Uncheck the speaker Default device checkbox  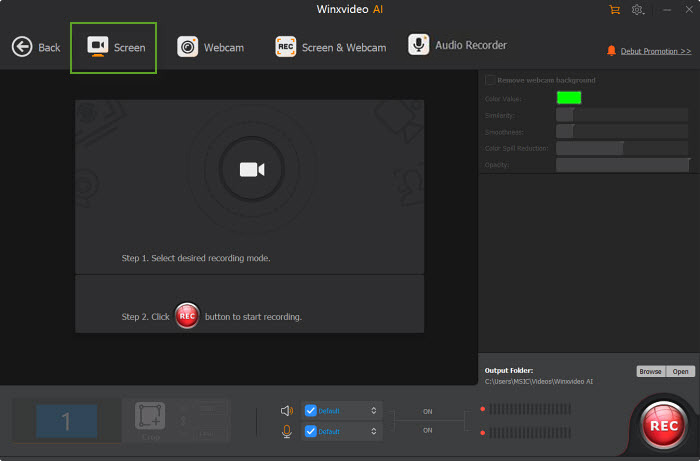[311, 411]
